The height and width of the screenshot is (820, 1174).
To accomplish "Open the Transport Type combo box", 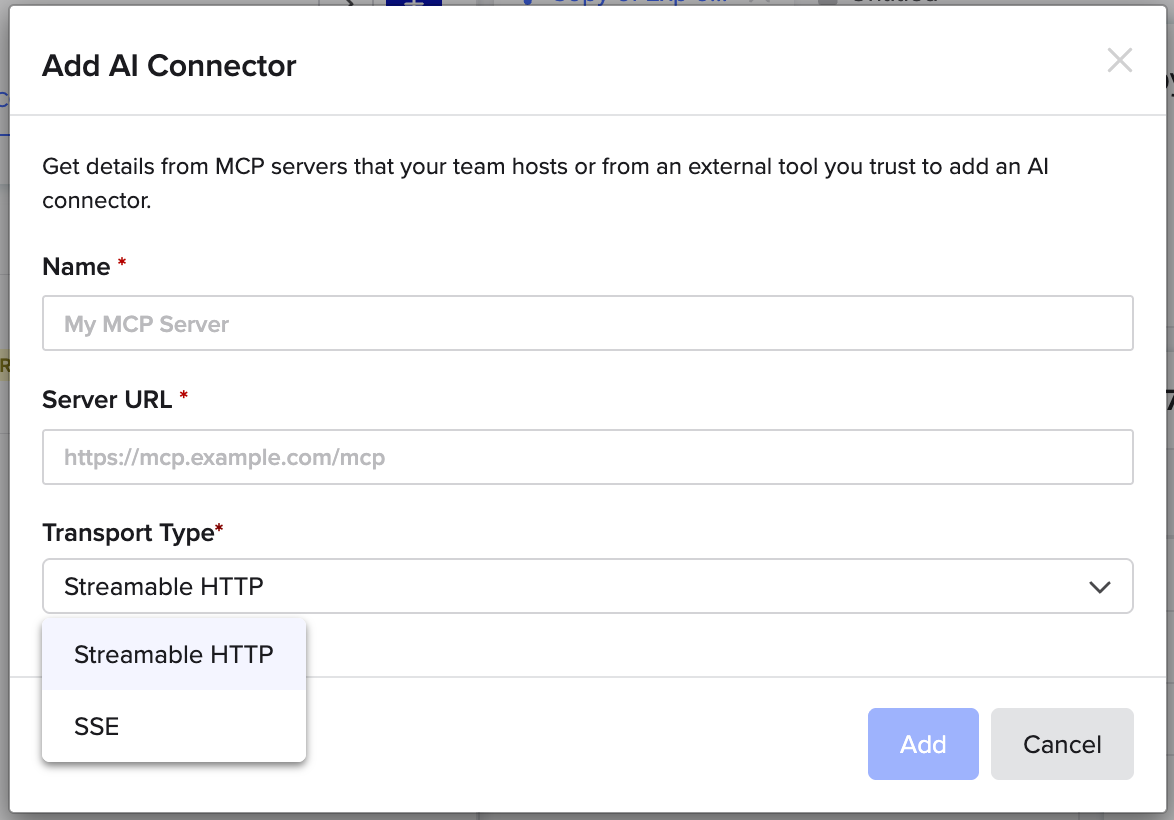I will (x=587, y=586).
